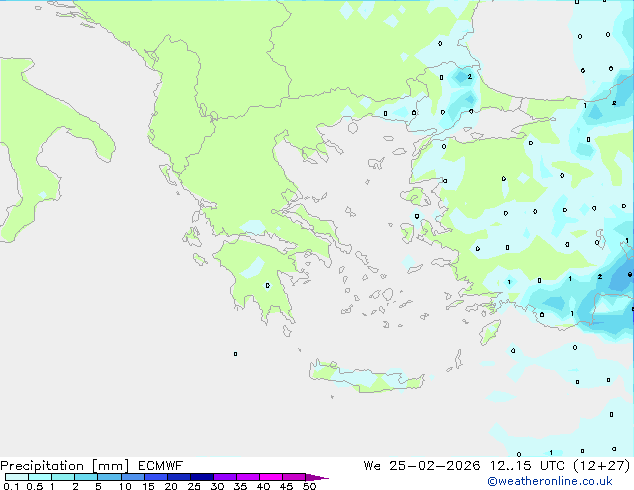Screen dimensions: 634x490
Task: Select the 20–25 mm dark blue swatch
Action: pyautogui.click(x=179, y=477)
